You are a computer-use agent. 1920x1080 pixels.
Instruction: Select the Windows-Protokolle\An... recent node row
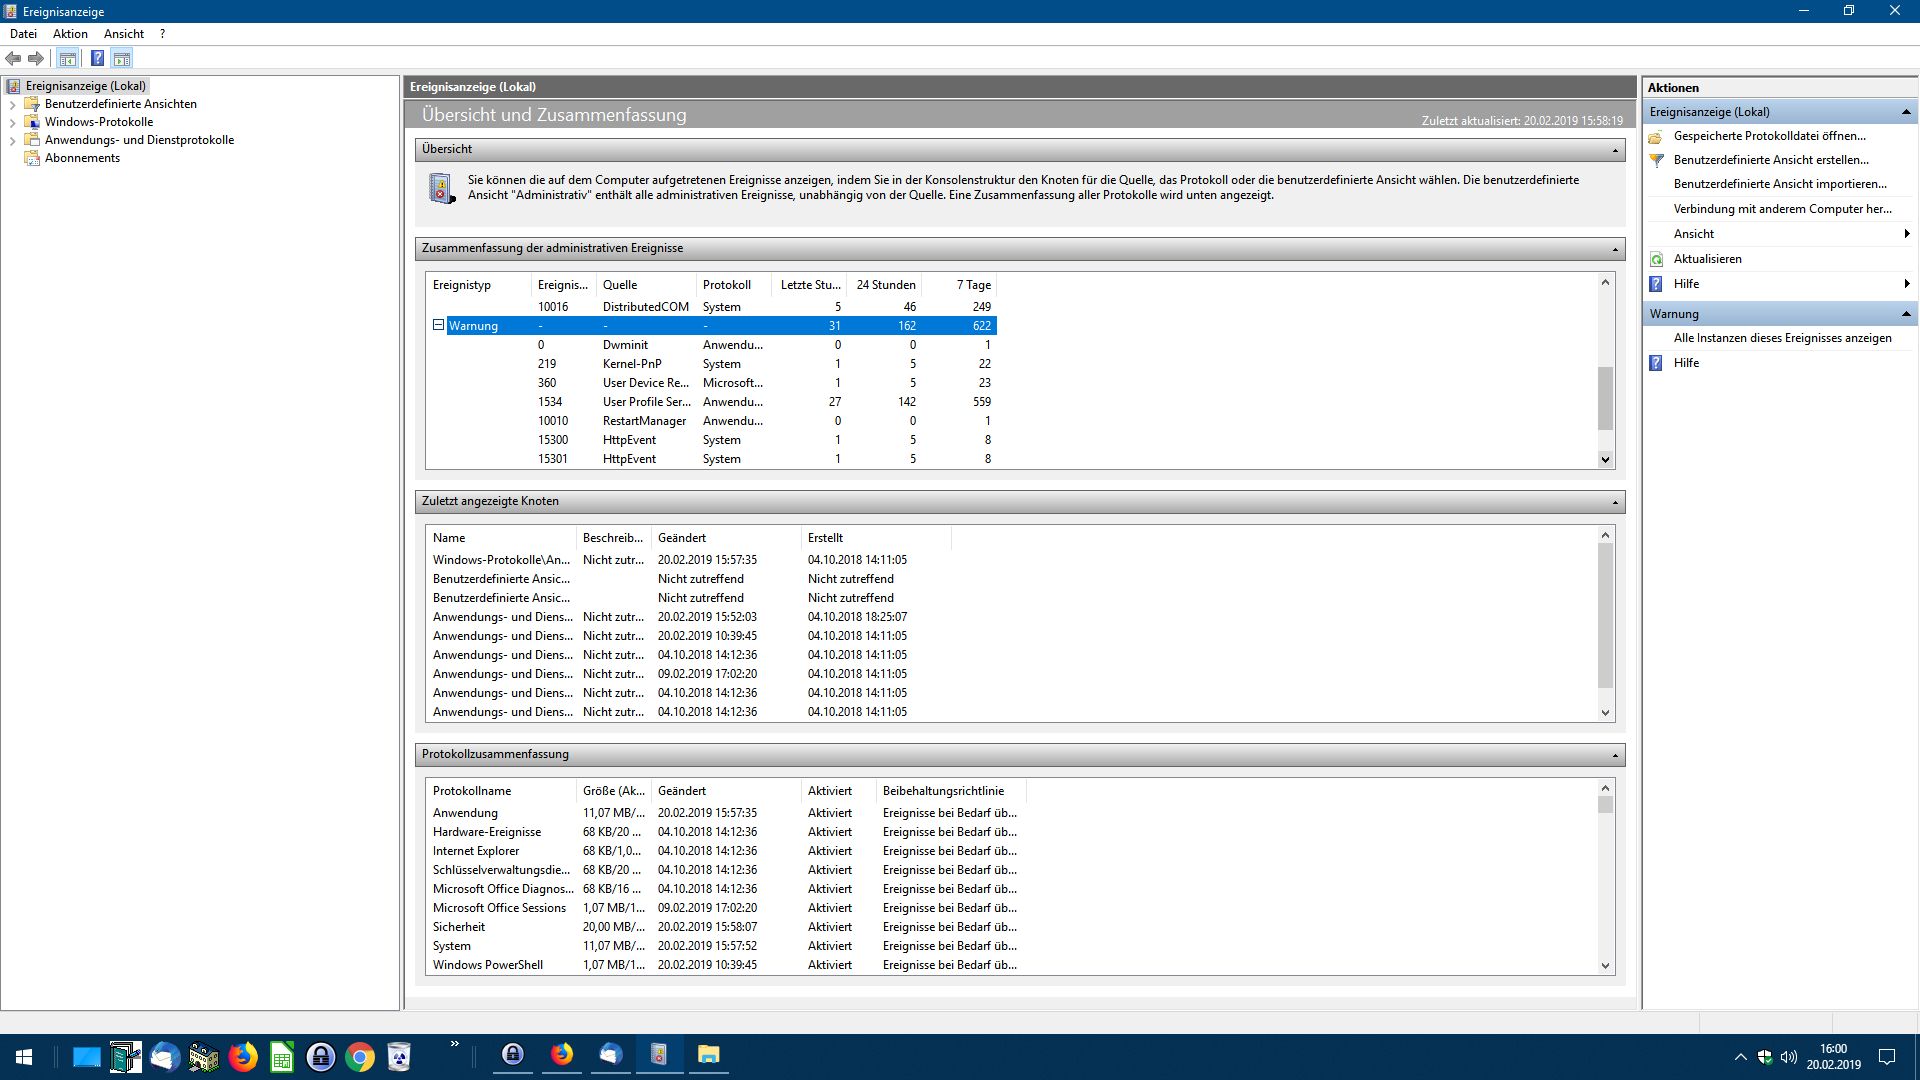(689, 560)
